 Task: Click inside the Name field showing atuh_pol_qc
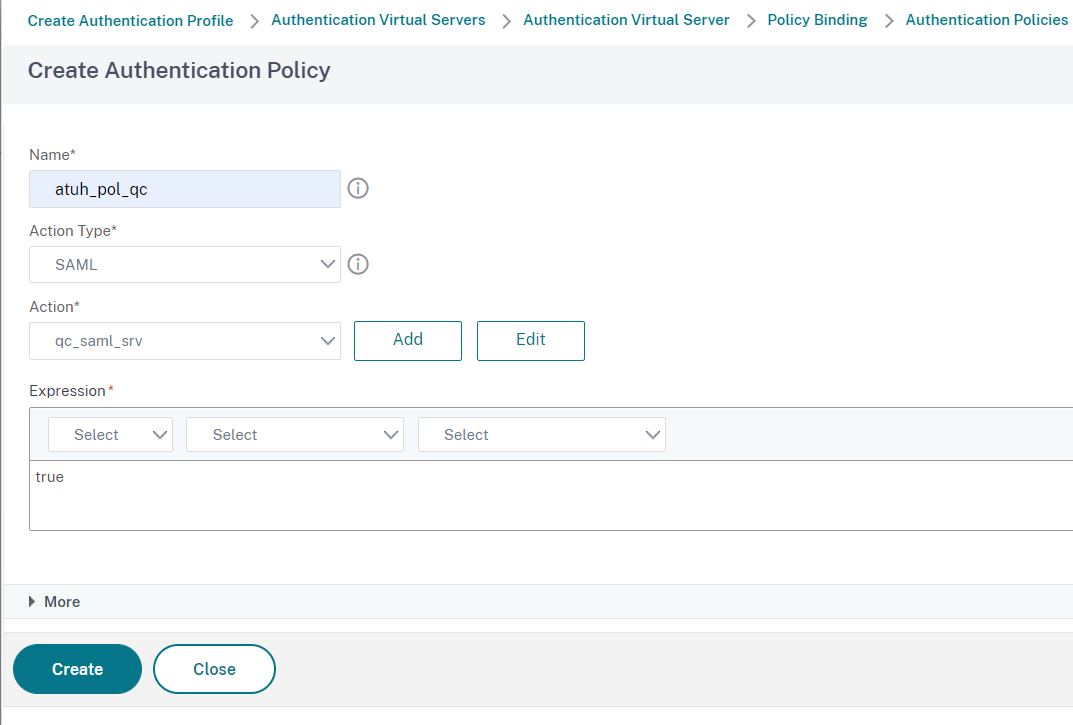tap(184, 188)
